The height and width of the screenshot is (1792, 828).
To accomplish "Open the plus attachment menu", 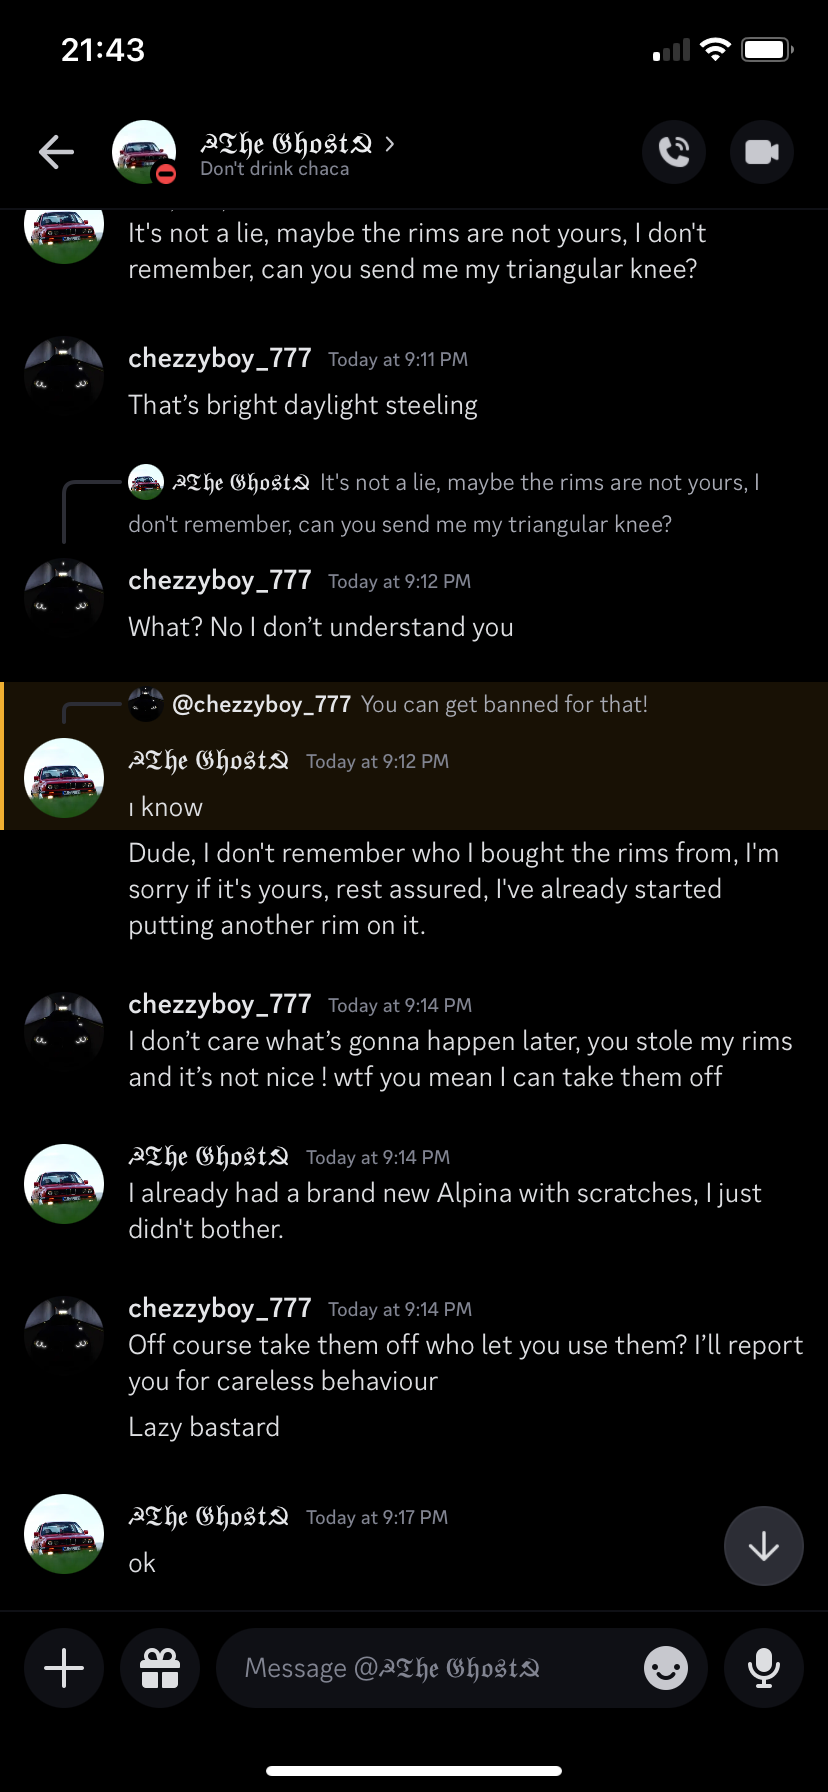I will coord(64,1668).
